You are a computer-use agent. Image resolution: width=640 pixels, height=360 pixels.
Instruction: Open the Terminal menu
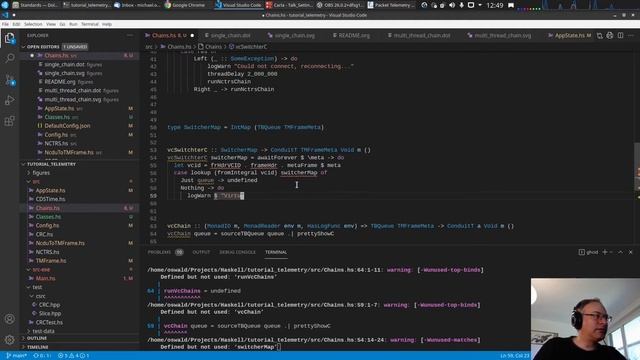(x=90, y=24)
